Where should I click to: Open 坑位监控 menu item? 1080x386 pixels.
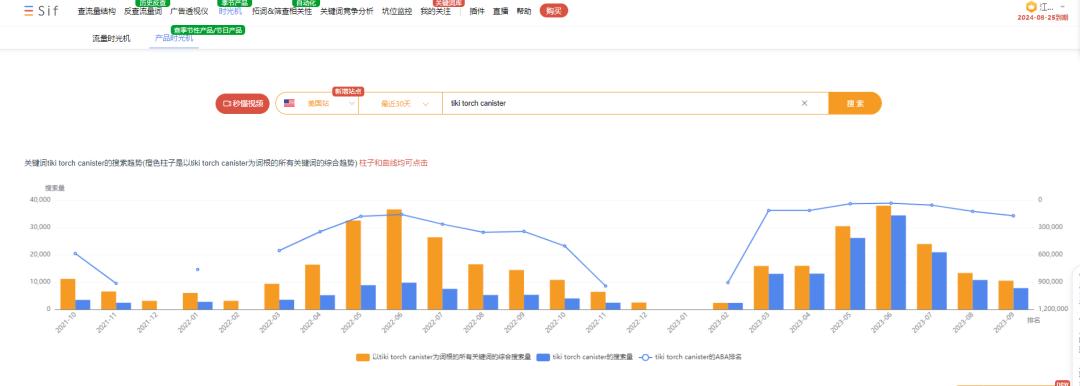click(397, 12)
